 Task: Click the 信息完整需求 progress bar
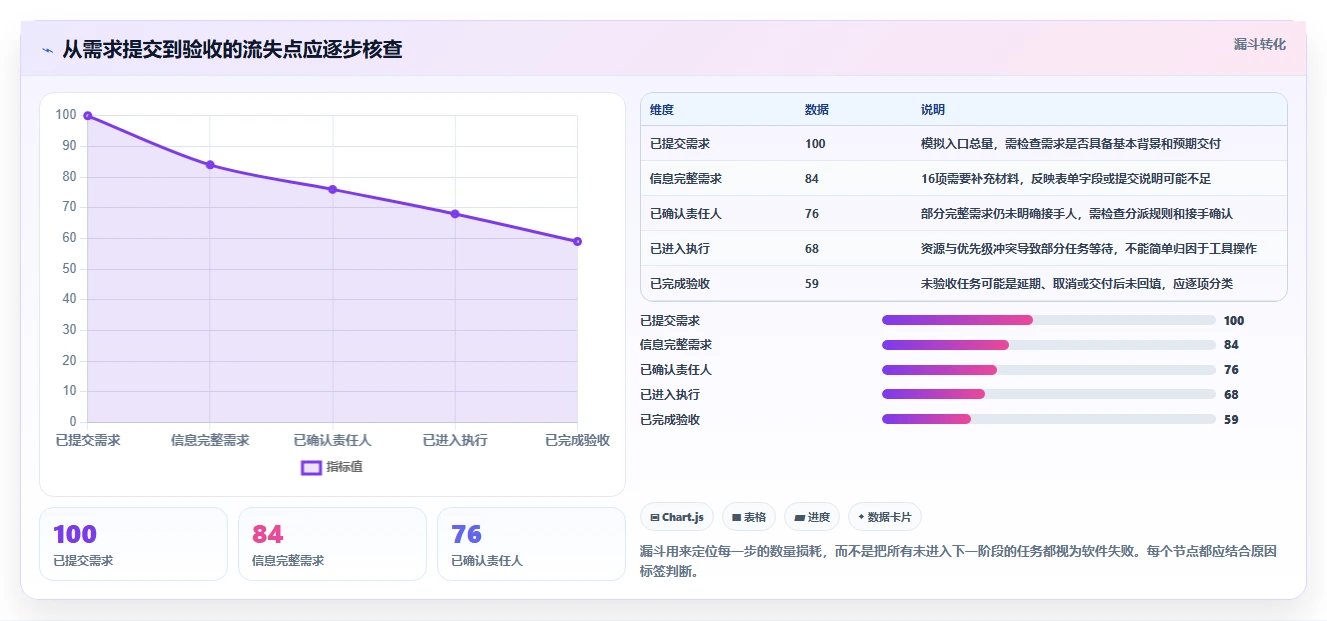pos(1048,345)
